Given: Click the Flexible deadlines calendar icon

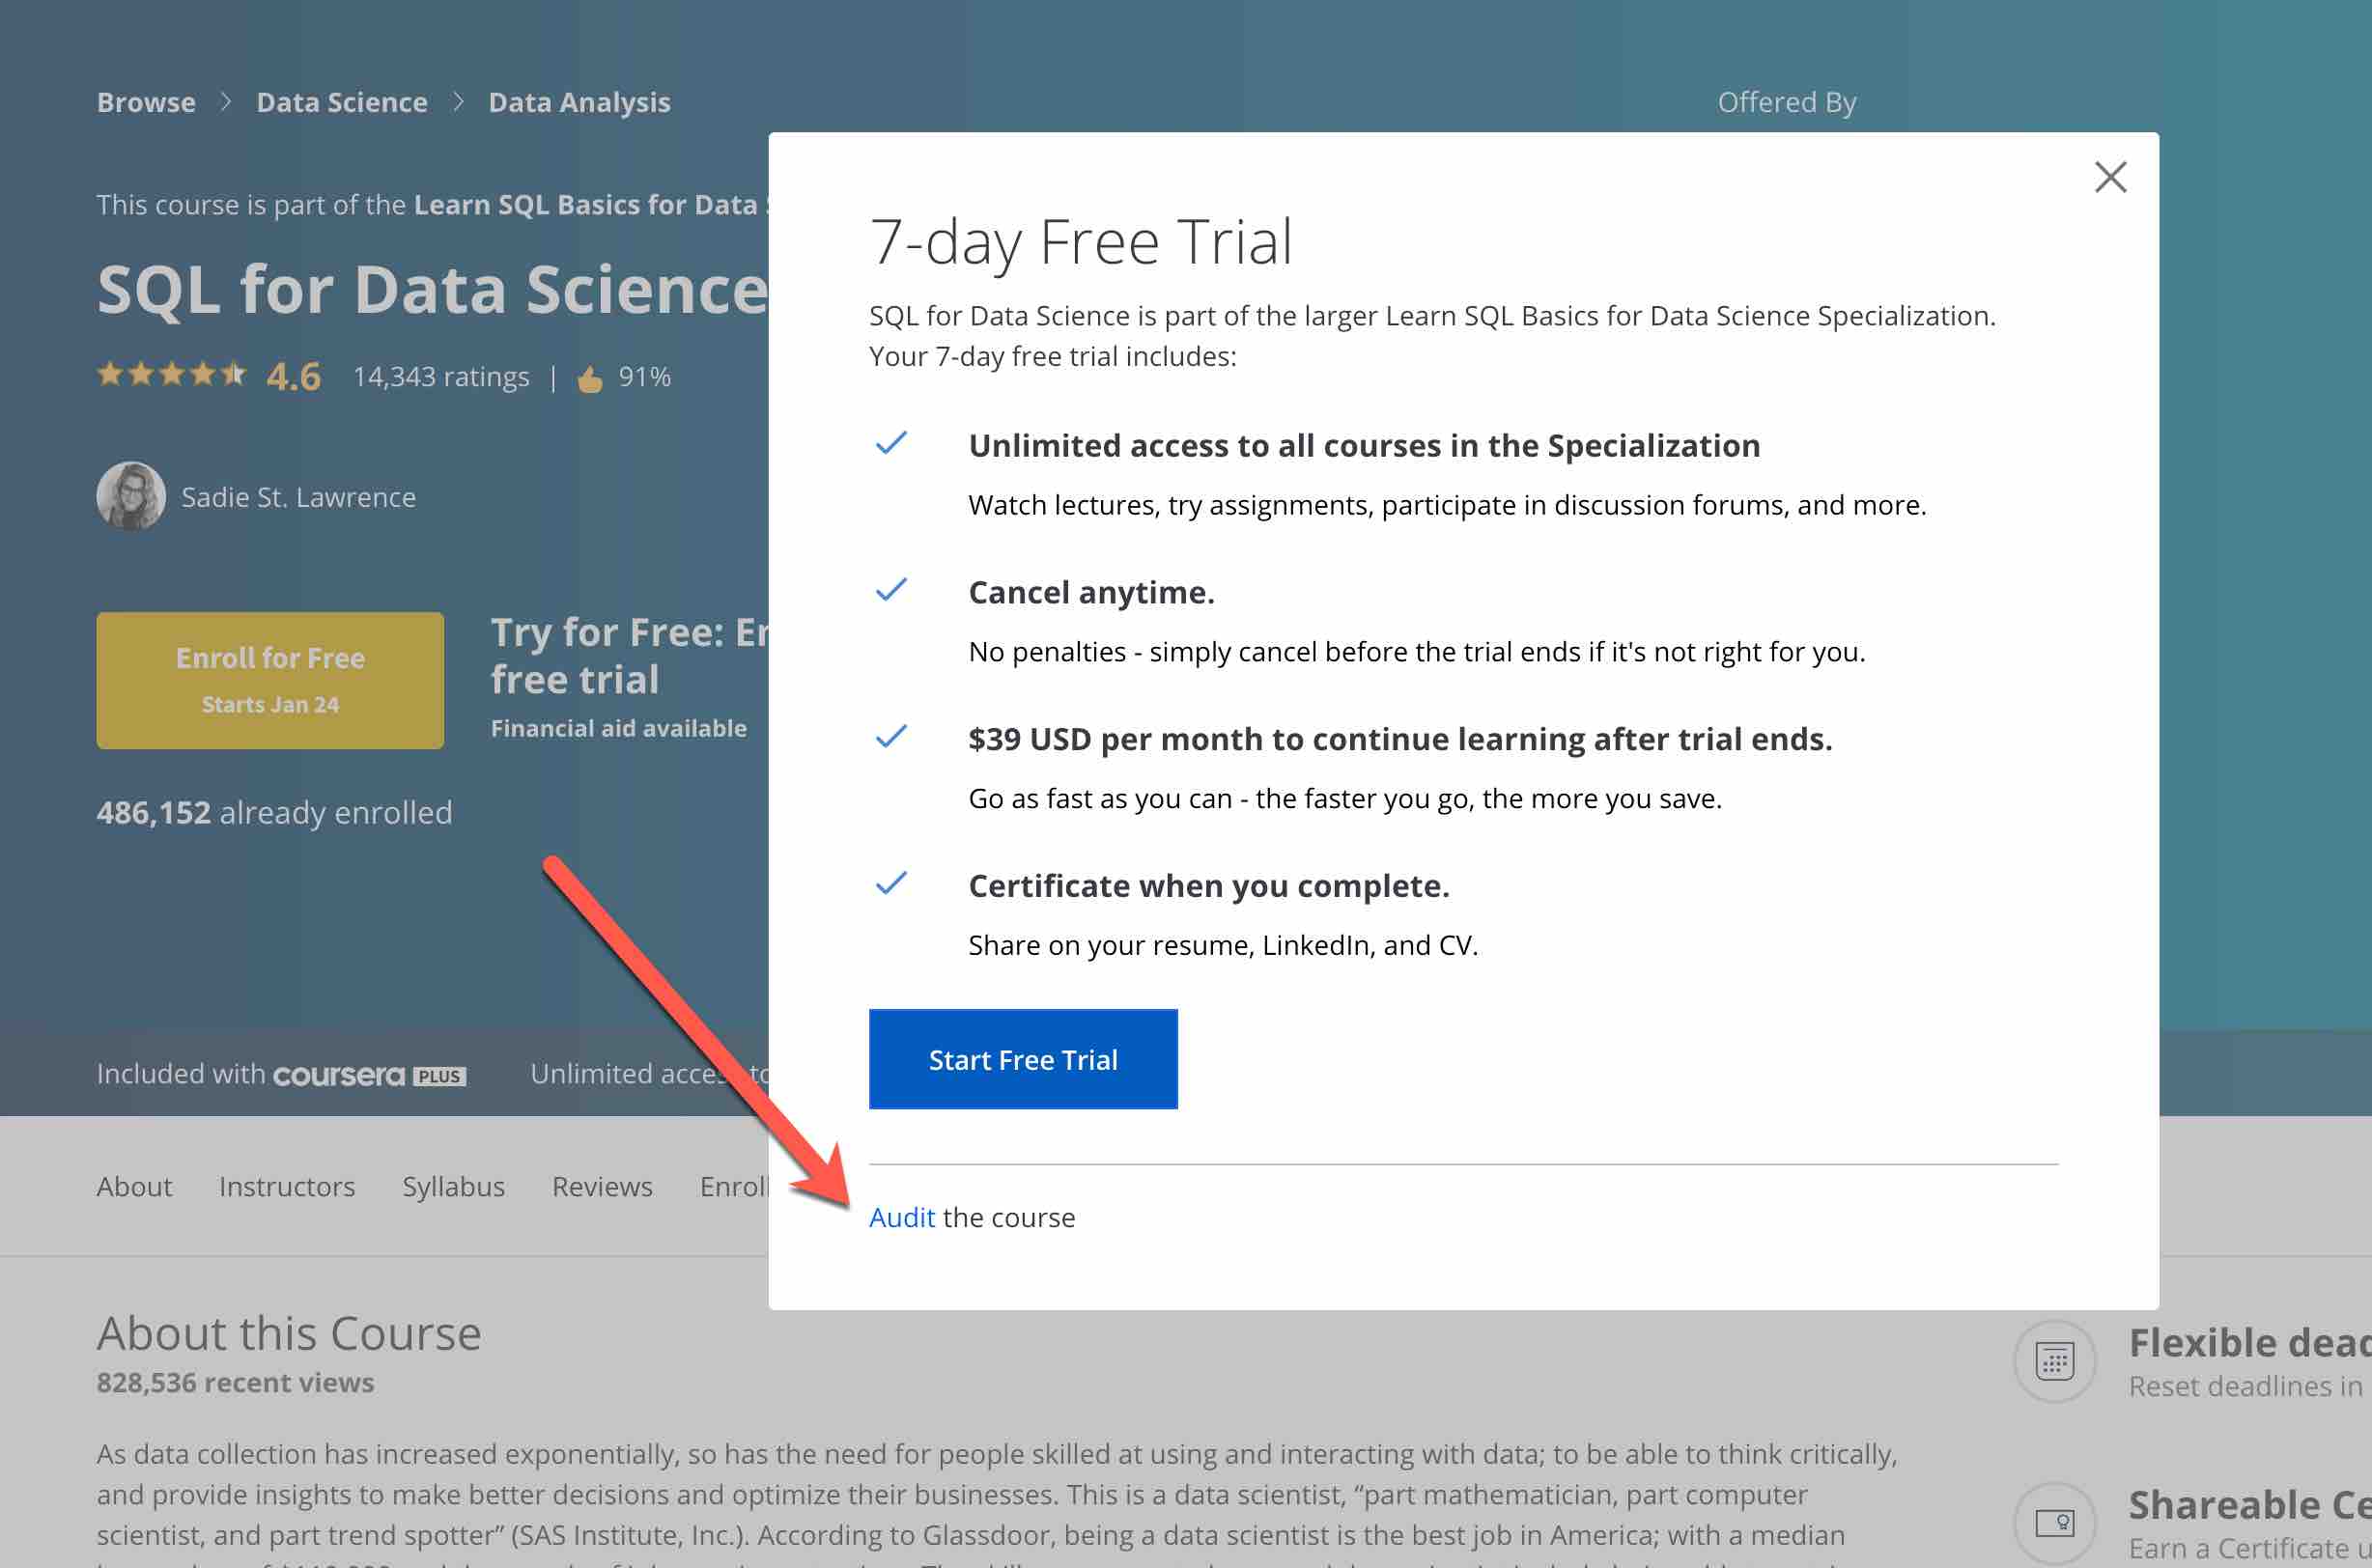Looking at the screenshot, I should pos(2053,1360).
